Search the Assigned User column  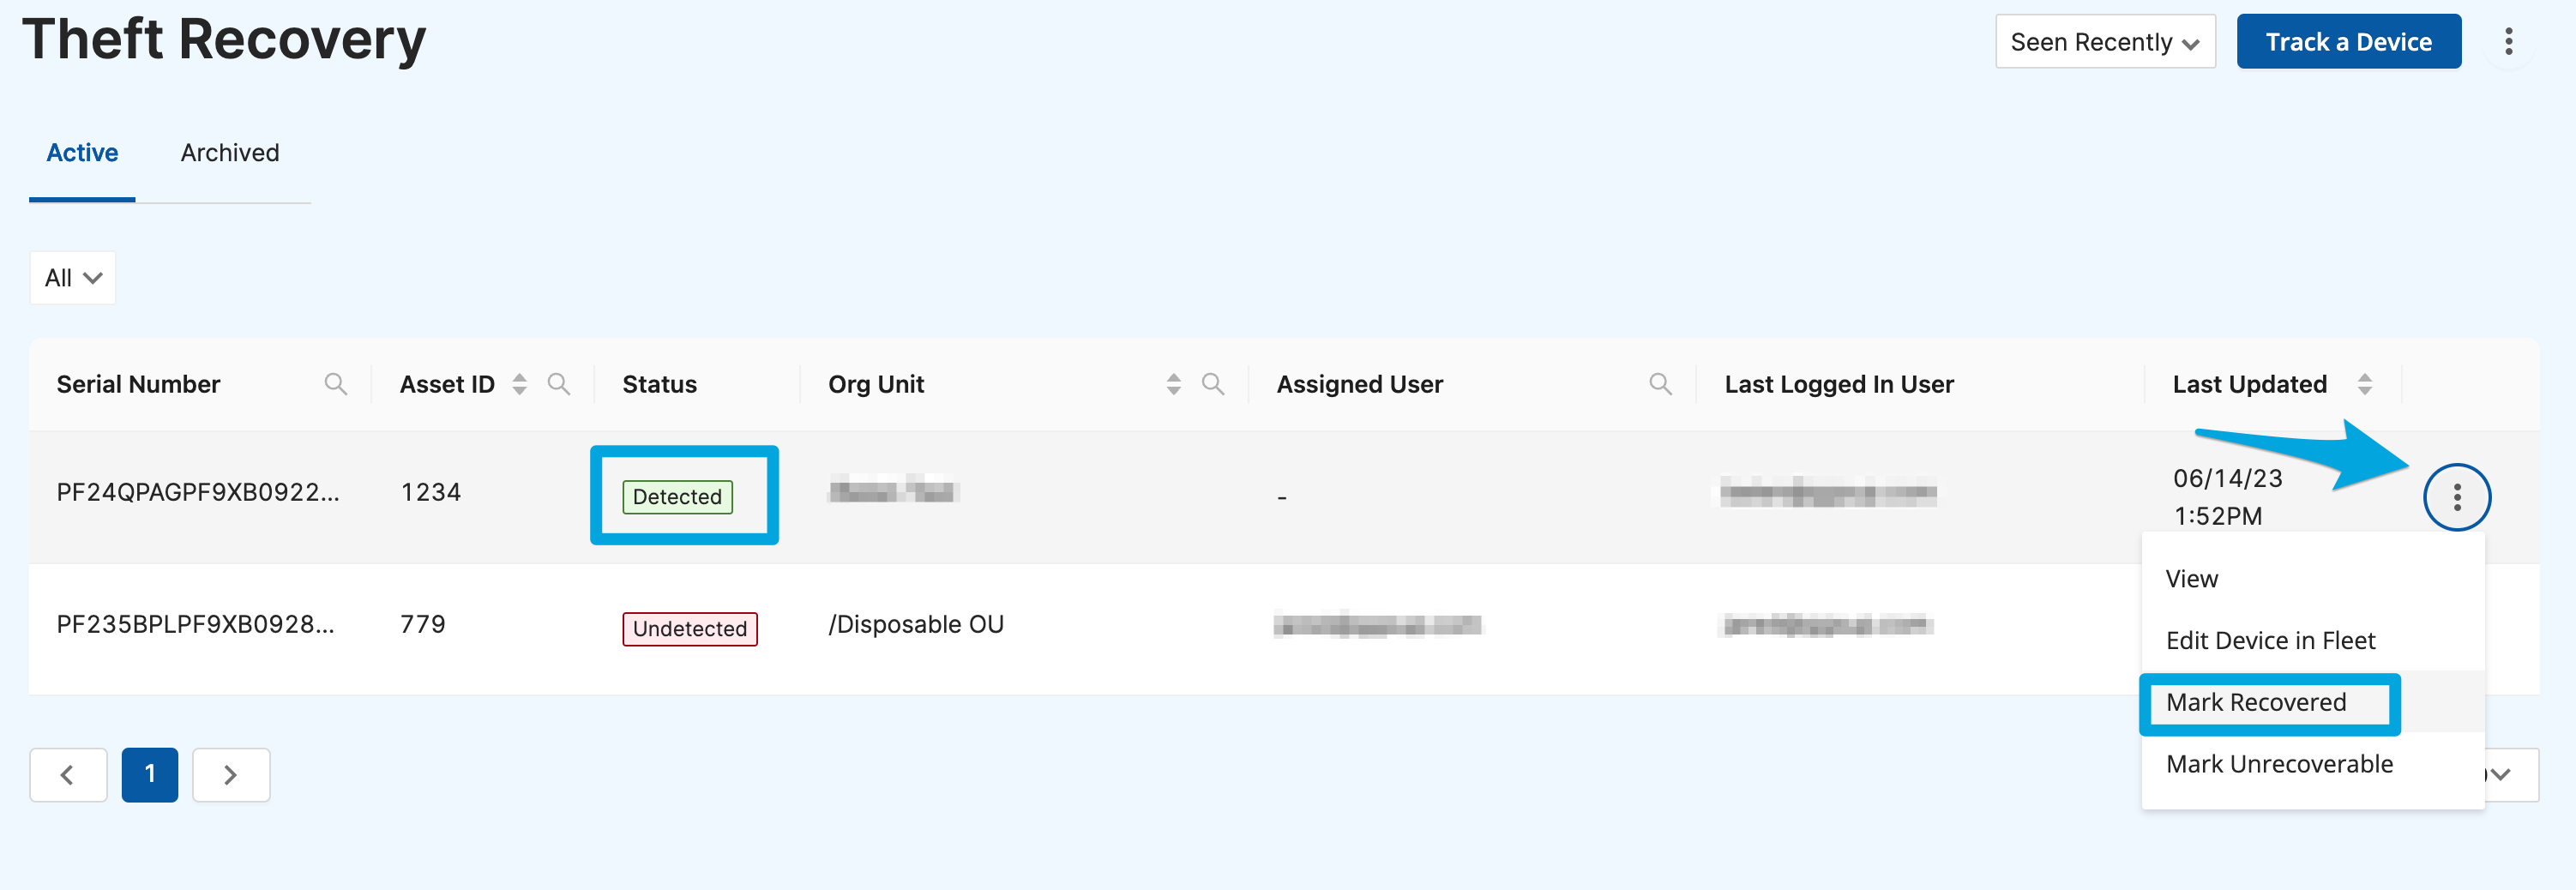click(x=1659, y=384)
